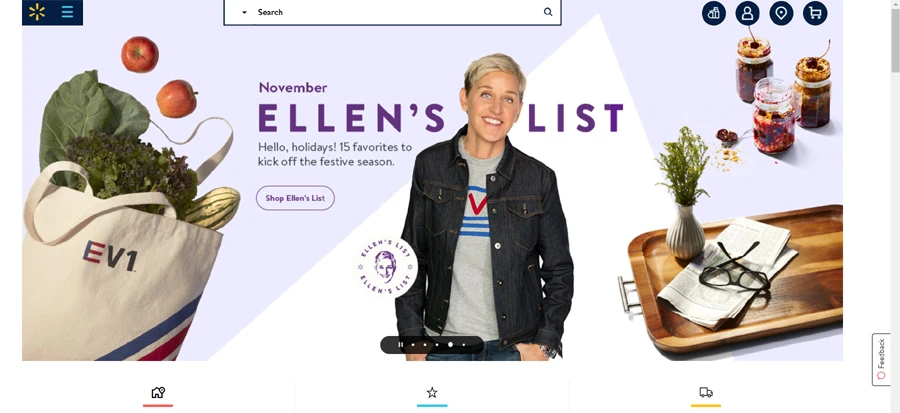Select the second carousel slide dot
Screen dimensions: 900x413
425,345
